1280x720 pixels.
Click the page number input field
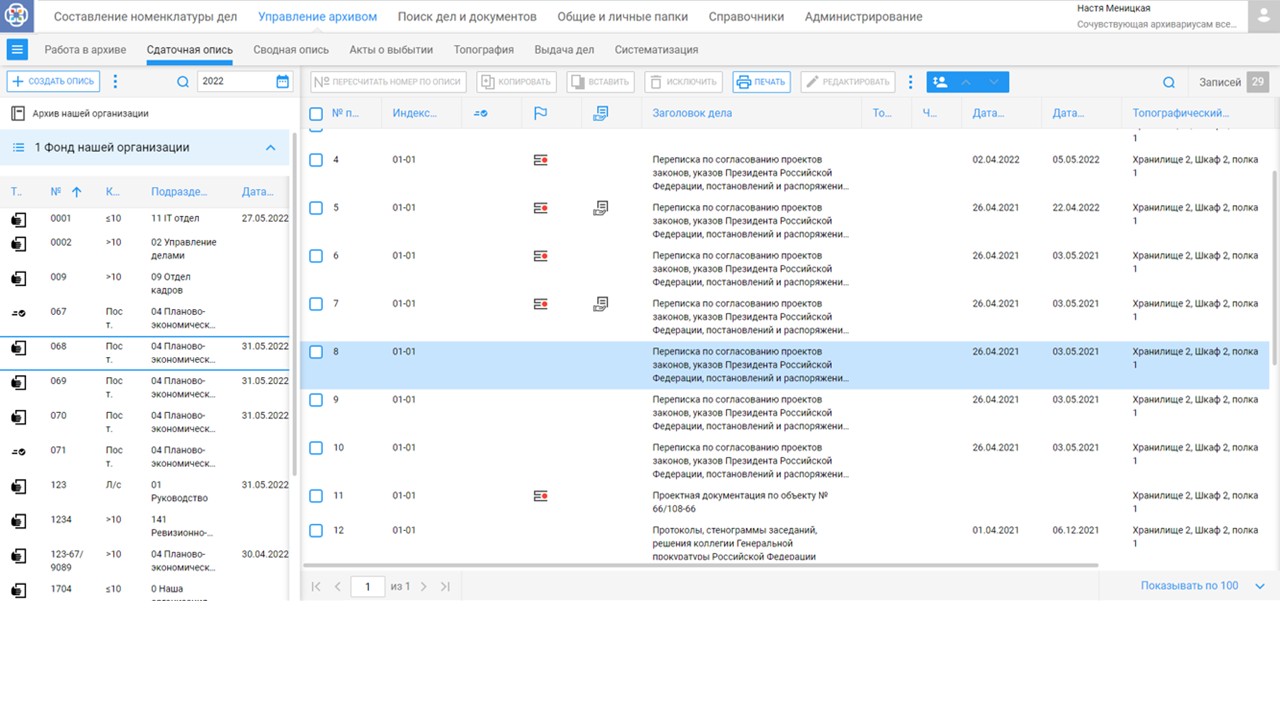(367, 586)
